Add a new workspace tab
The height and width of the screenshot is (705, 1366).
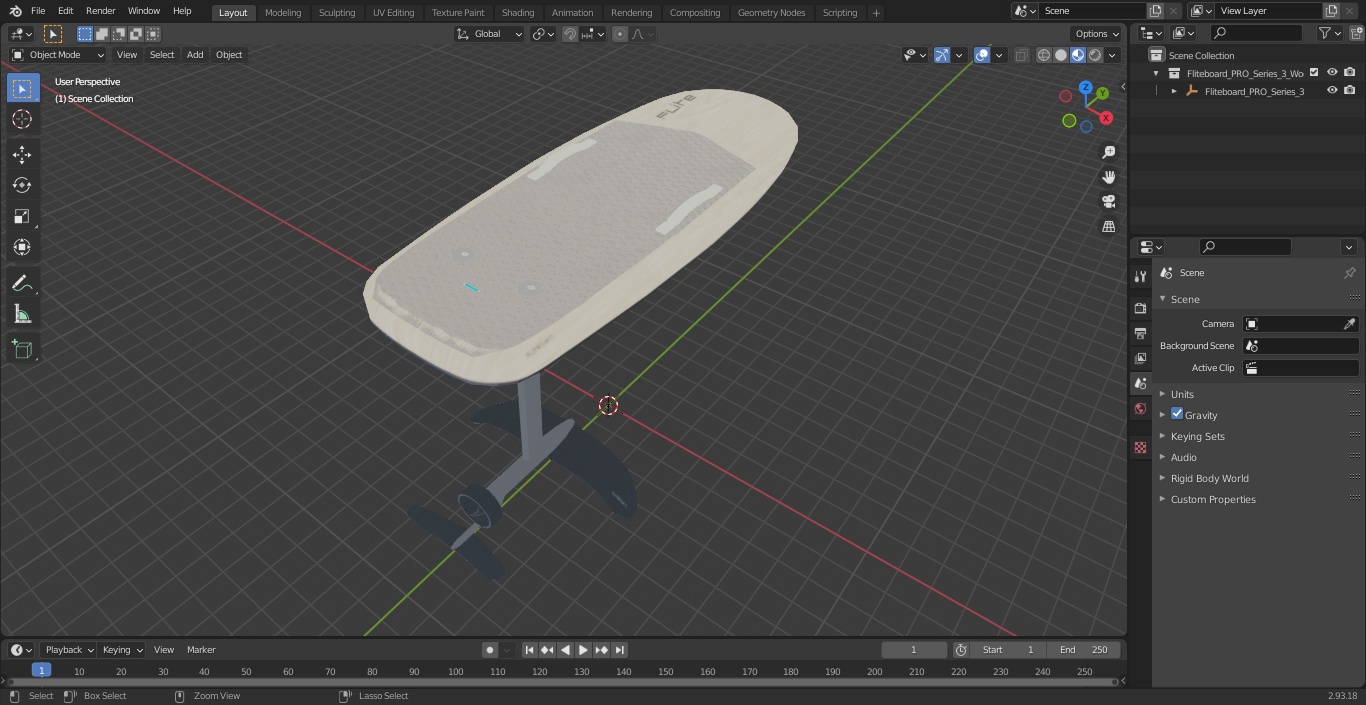[x=876, y=13]
